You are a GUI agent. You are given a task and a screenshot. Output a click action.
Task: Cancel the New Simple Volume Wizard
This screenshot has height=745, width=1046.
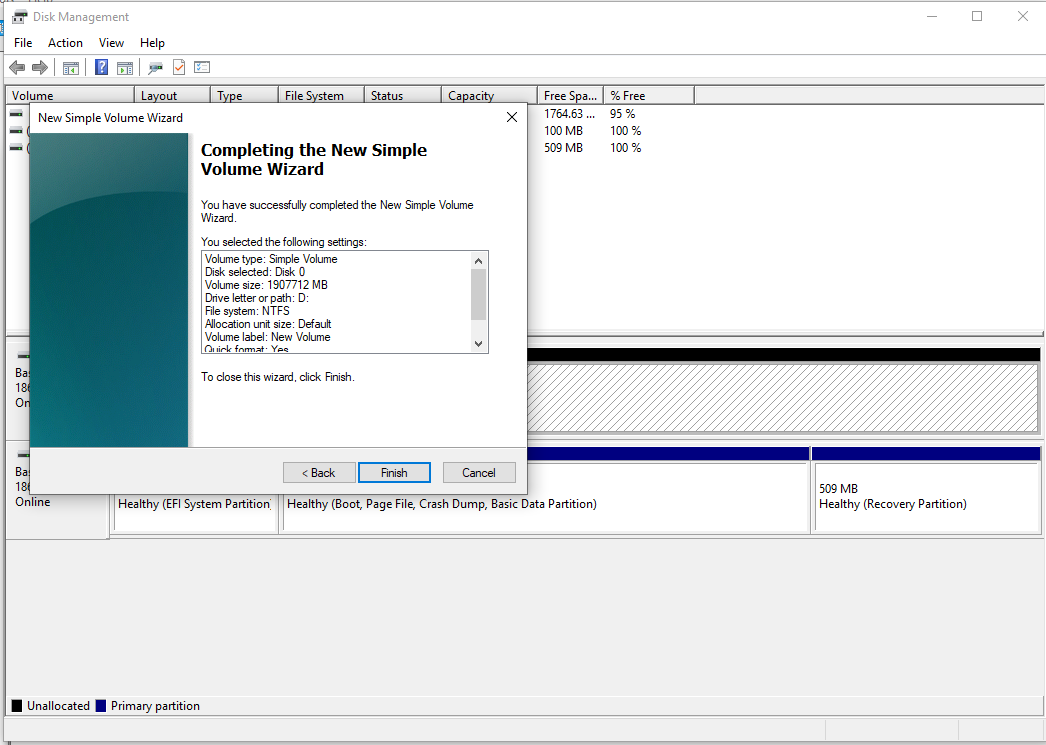(x=479, y=472)
